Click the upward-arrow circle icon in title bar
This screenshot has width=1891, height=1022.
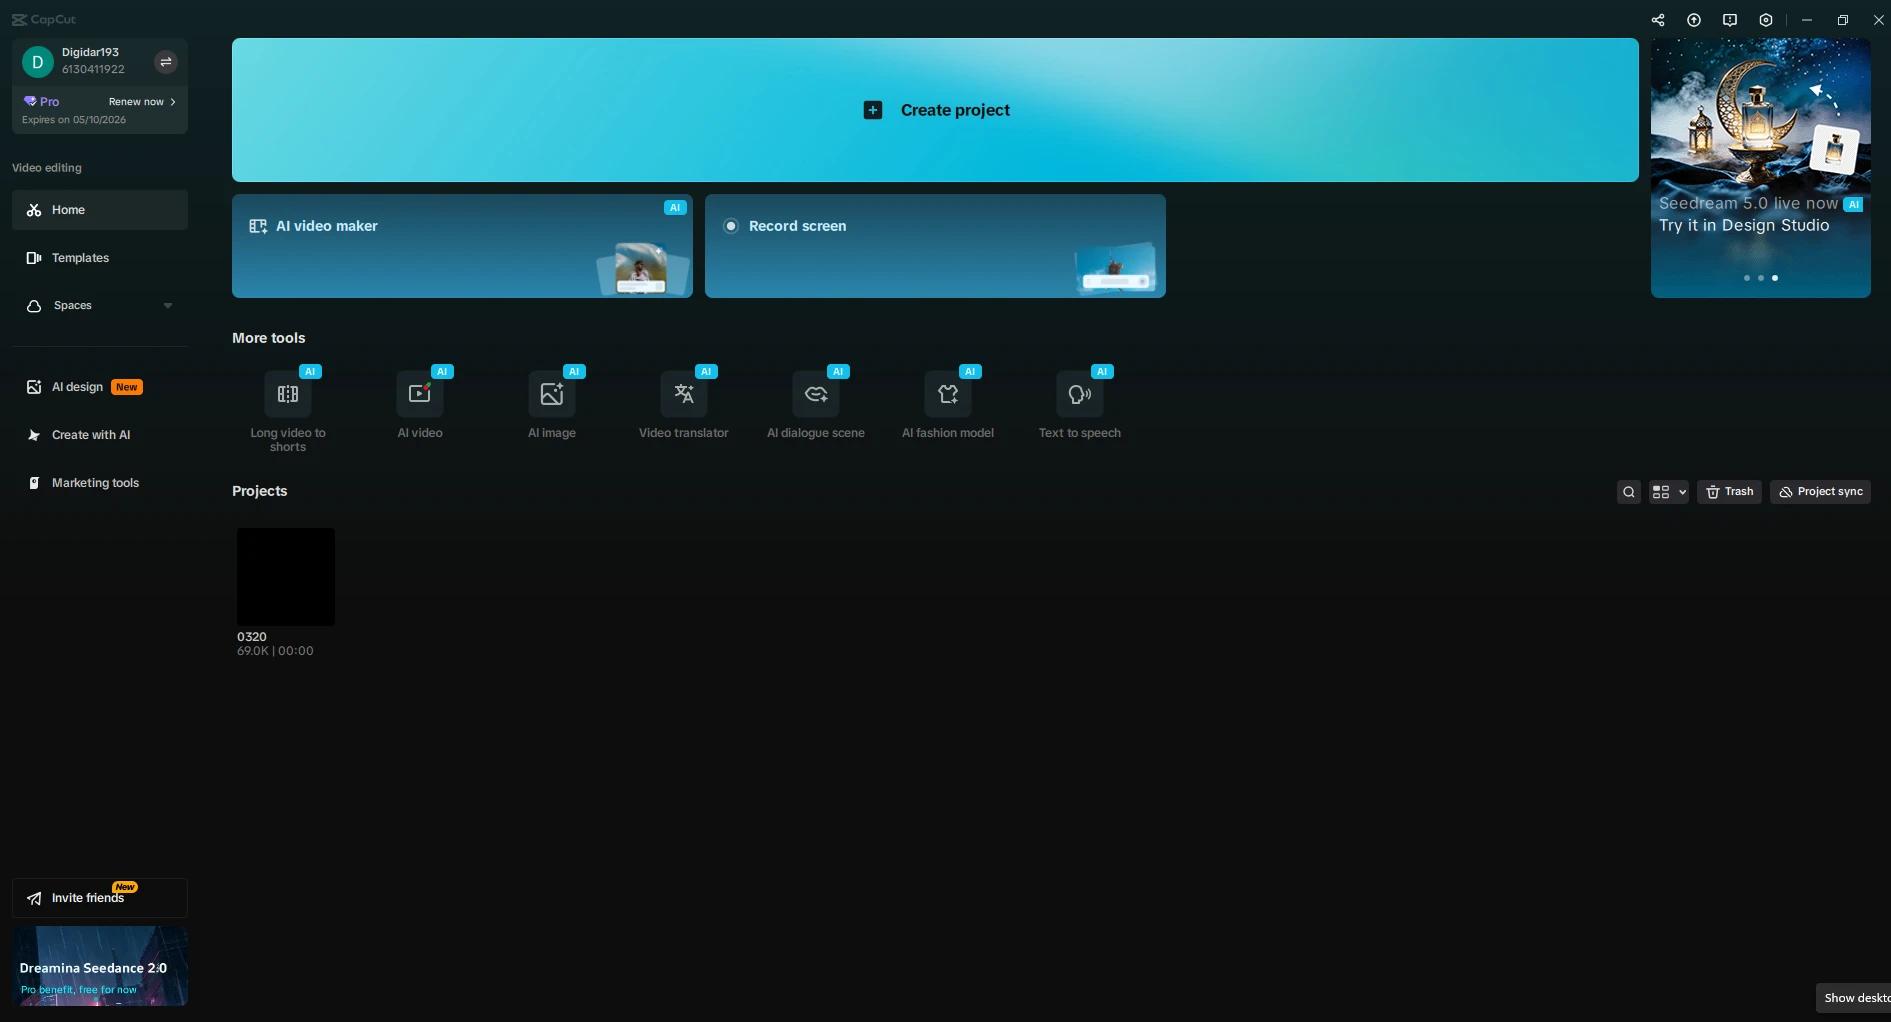(1694, 20)
